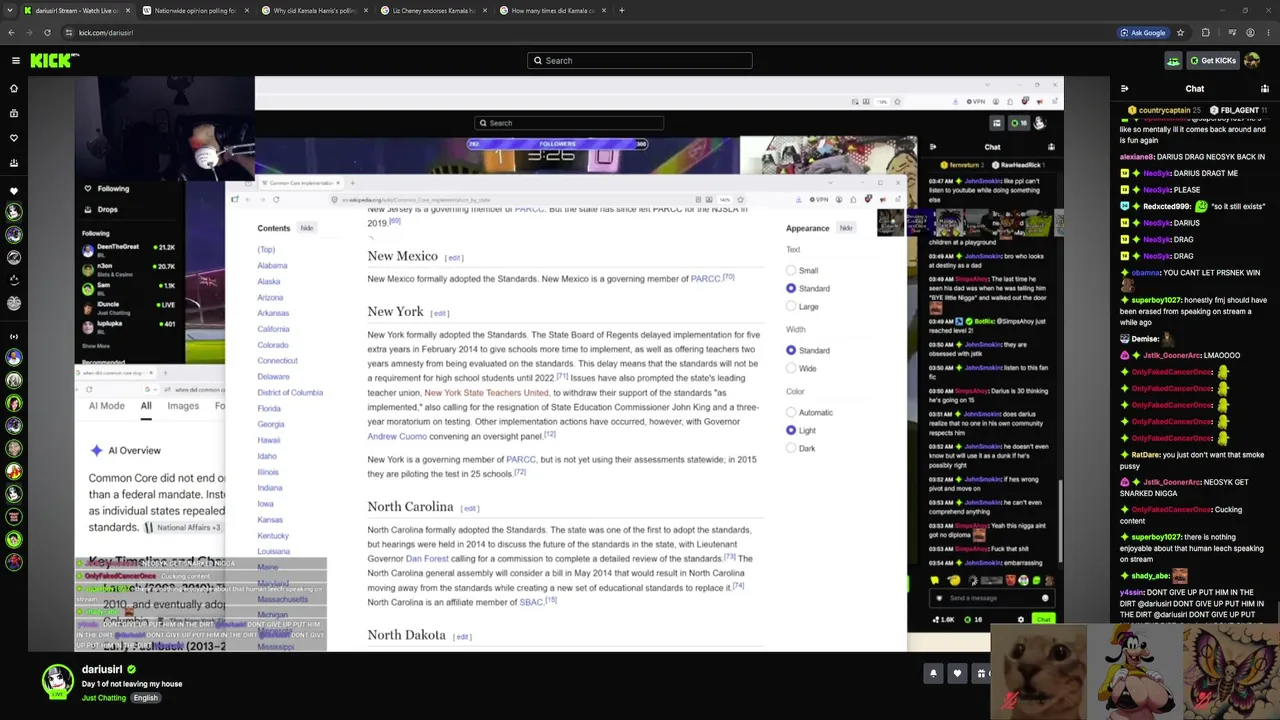The height and width of the screenshot is (720, 1280).
Task: Open the browser extensions puzzle icon
Action: (x=1205, y=33)
